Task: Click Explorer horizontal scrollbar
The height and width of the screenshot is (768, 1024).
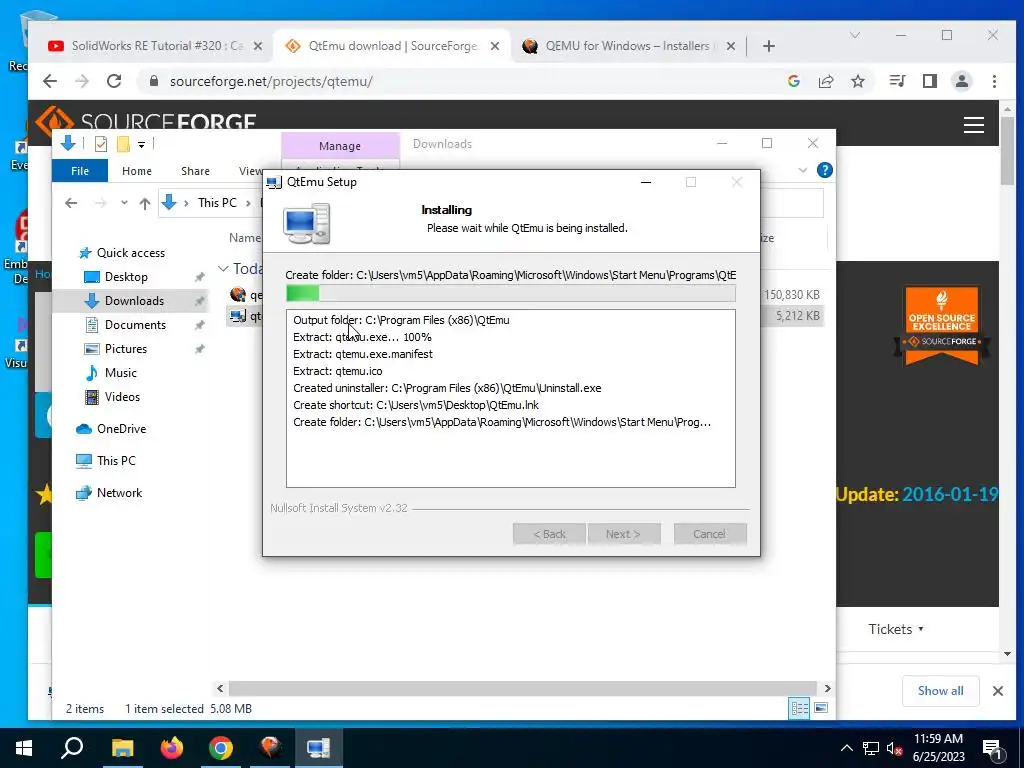Action: (x=522, y=688)
